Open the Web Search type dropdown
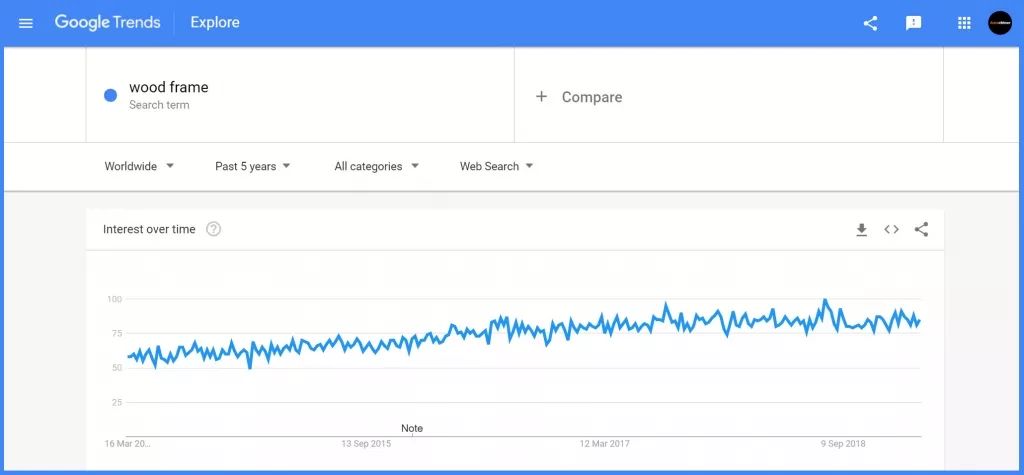 [x=496, y=166]
